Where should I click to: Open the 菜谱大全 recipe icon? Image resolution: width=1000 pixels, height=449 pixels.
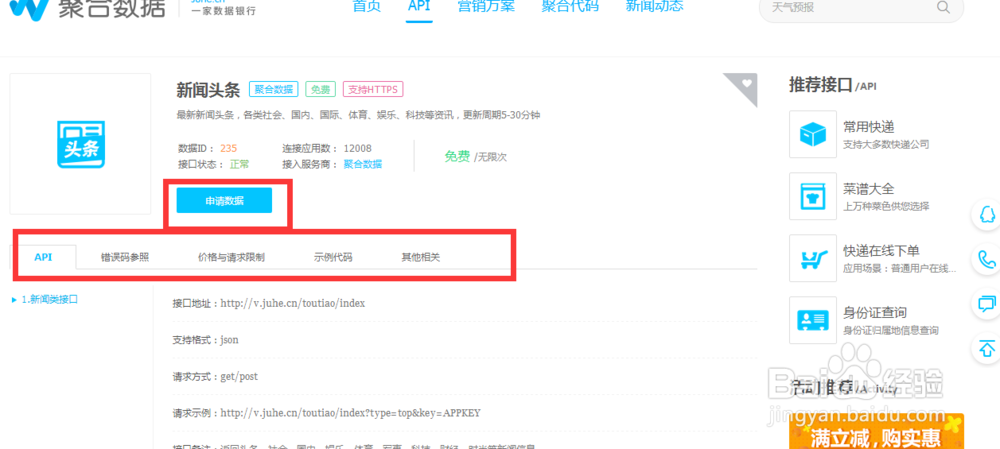(812, 196)
